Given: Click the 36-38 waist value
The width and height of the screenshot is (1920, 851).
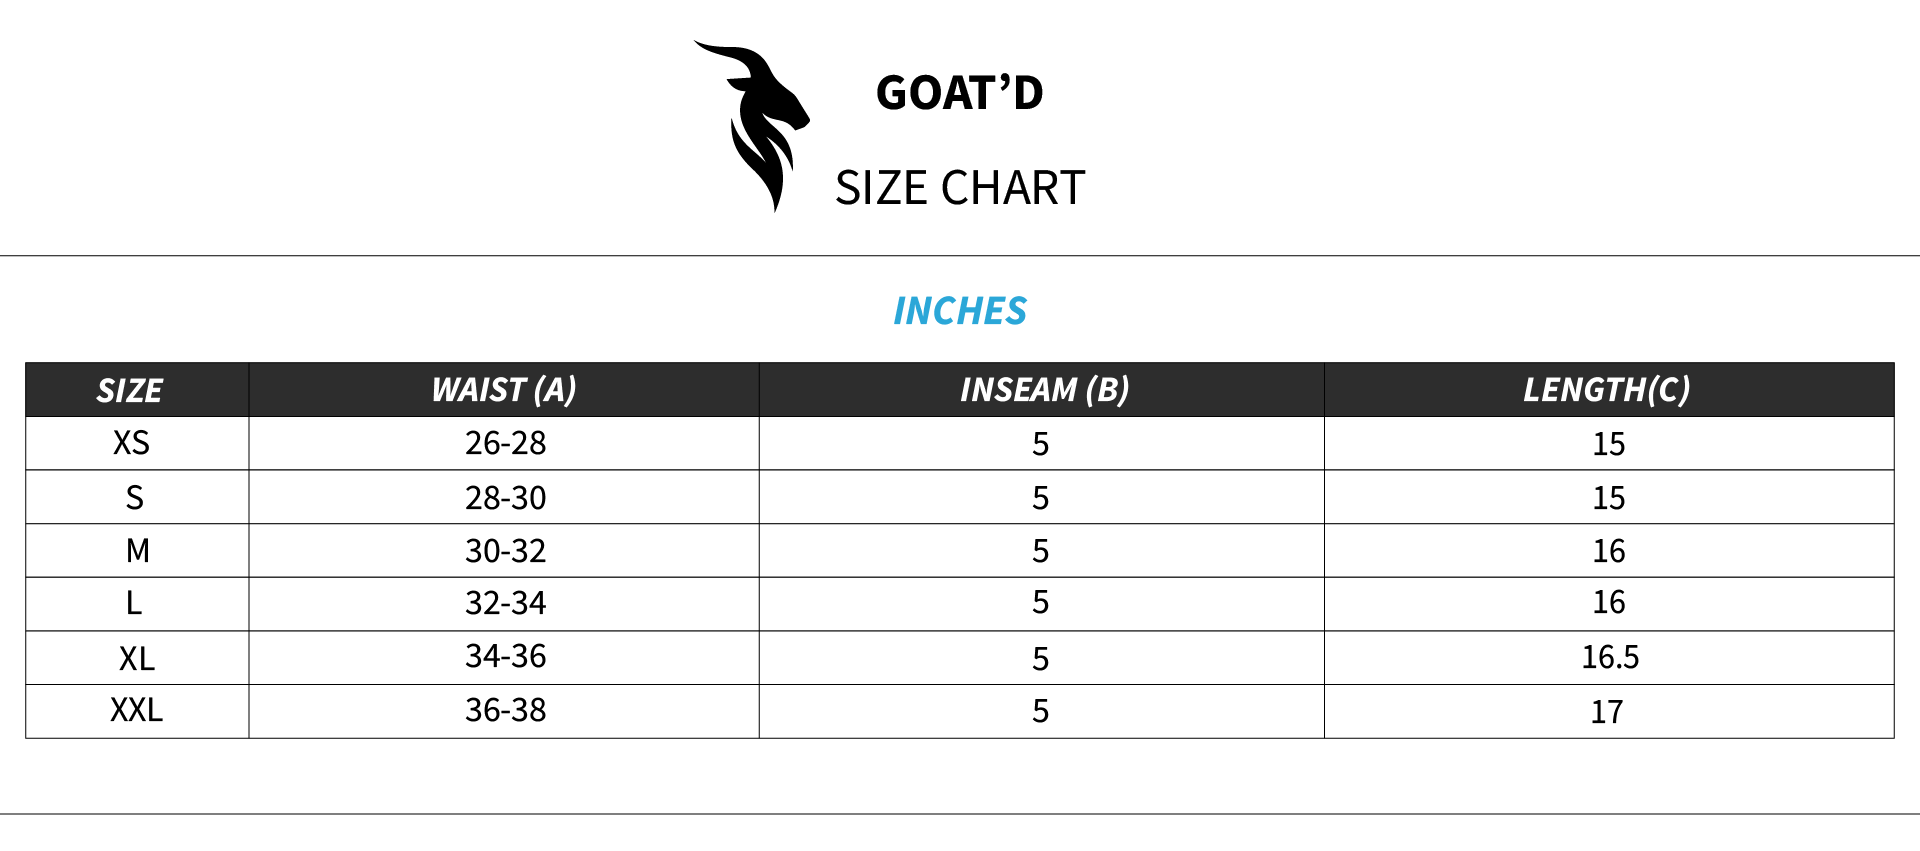Looking at the screenshot, I should (x=505, y=710).
